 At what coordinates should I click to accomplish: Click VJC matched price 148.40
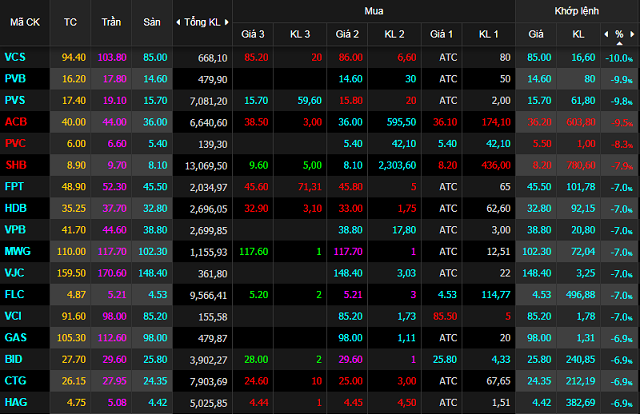tap(537, 273)
